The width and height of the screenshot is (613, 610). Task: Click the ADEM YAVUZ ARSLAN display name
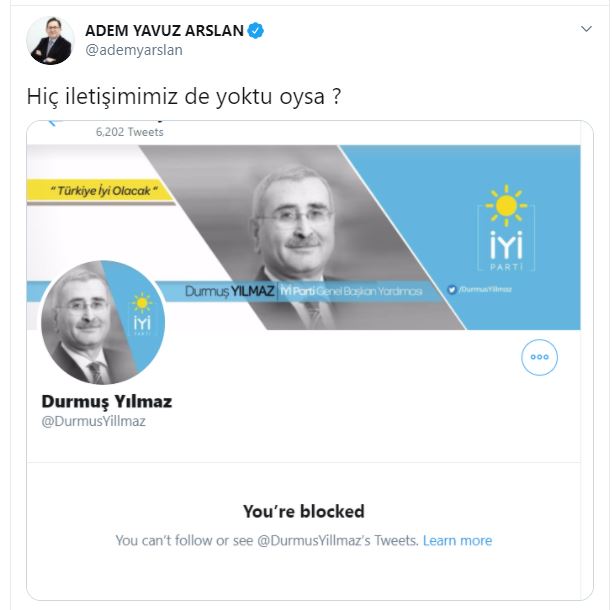pos(164,30)
